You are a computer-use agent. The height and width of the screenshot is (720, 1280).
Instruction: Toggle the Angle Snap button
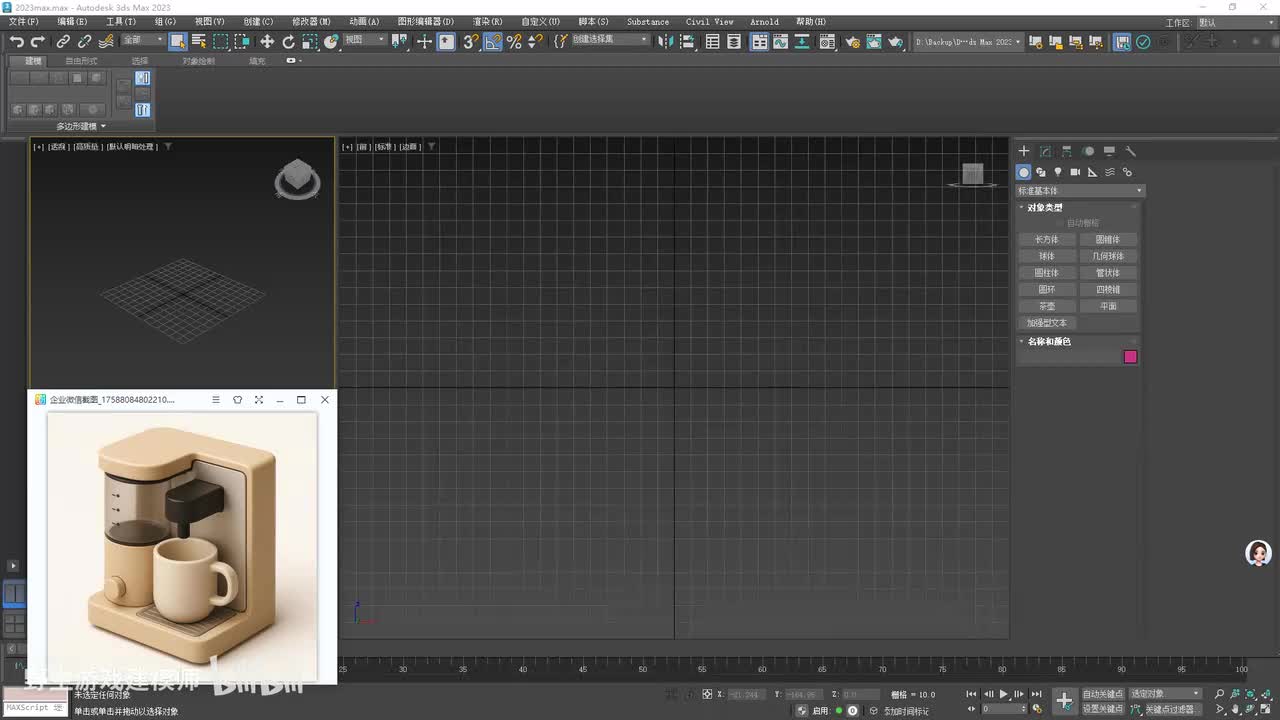coord(492,42)
